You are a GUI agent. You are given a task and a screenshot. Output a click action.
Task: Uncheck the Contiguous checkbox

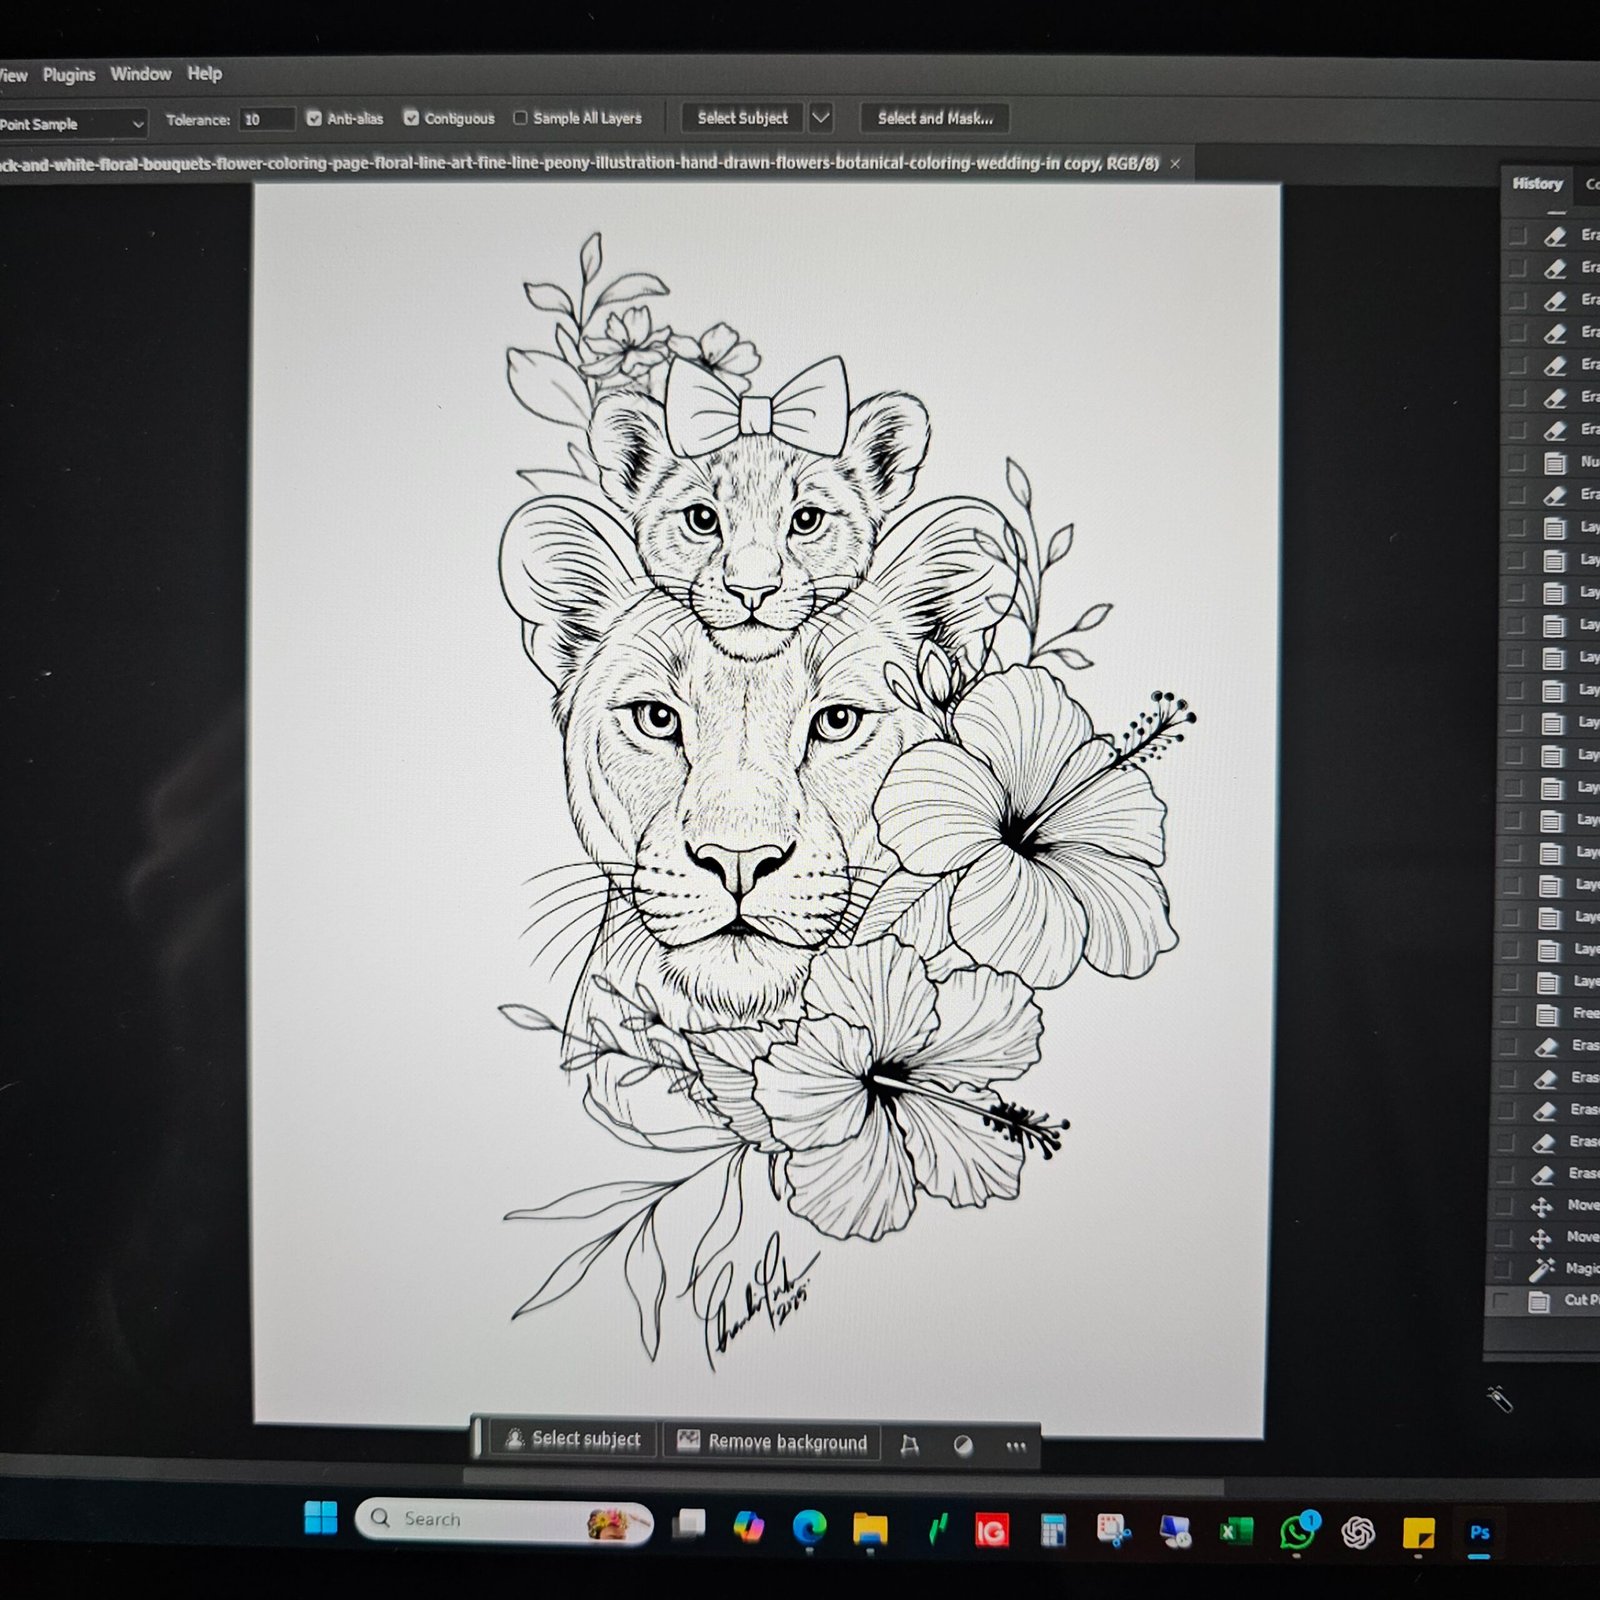pyautogui.click(x=411, y=118)
